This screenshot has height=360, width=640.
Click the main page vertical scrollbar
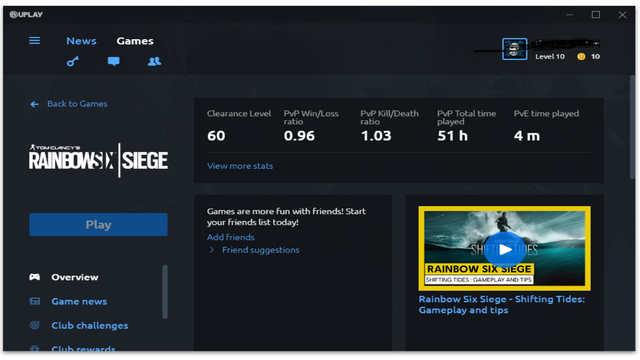(632, 127)
